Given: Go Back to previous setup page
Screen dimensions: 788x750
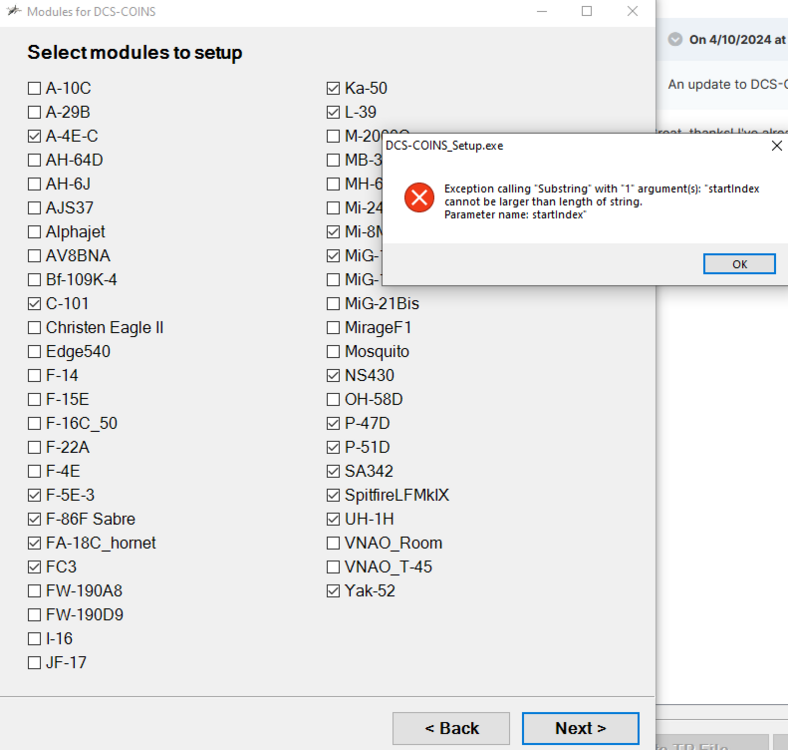Looking at the screenshot, I should 451,728.
